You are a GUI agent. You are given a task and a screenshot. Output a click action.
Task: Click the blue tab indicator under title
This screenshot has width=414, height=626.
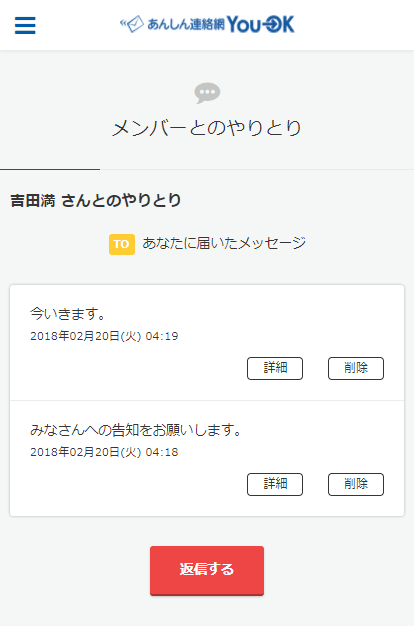click(50, 169)
